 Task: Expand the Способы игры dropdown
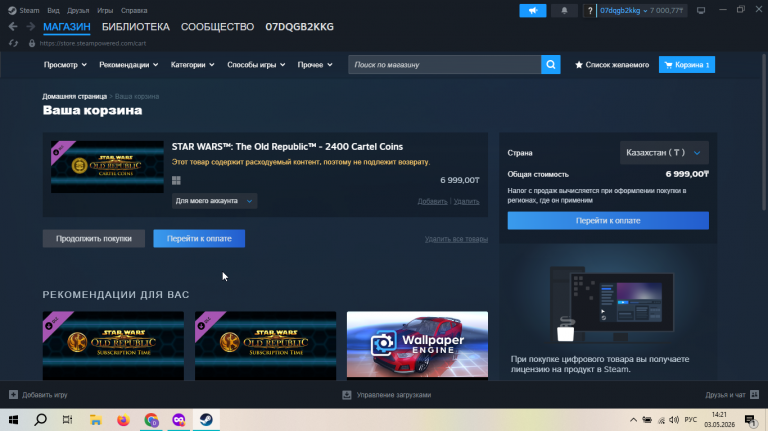[256, 65]
